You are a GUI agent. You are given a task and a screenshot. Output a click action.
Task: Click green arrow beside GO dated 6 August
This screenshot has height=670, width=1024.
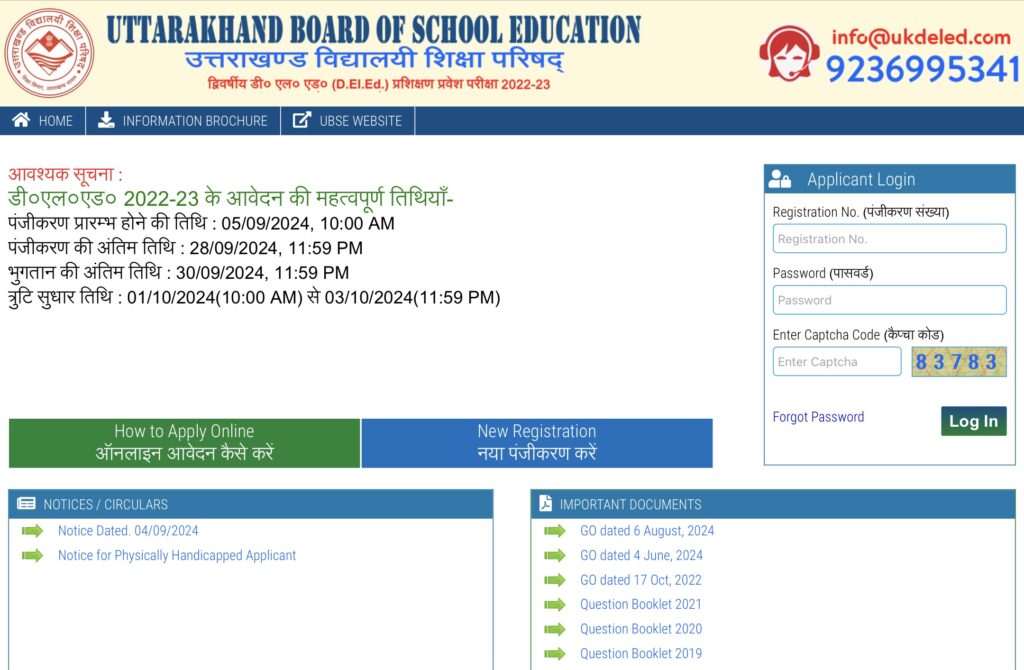554,531
